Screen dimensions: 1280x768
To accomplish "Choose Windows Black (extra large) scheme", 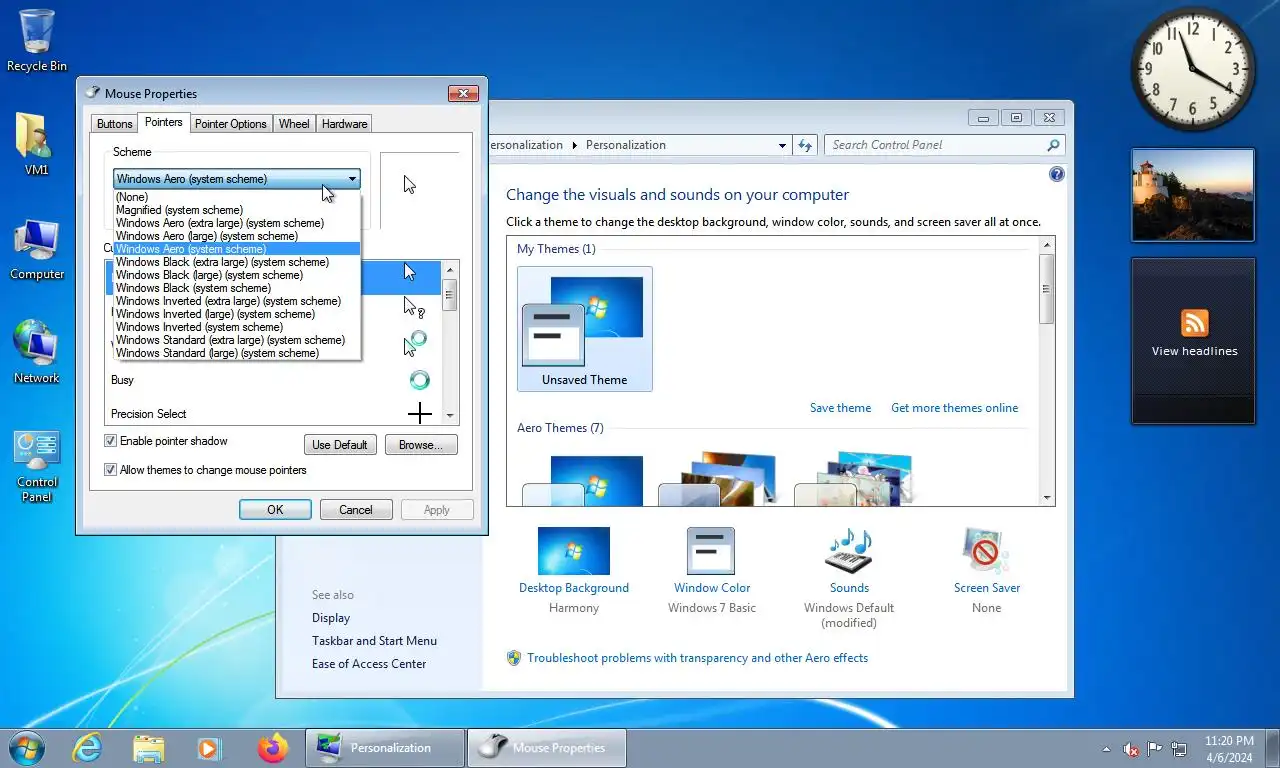I will click(x=236, y=262).
